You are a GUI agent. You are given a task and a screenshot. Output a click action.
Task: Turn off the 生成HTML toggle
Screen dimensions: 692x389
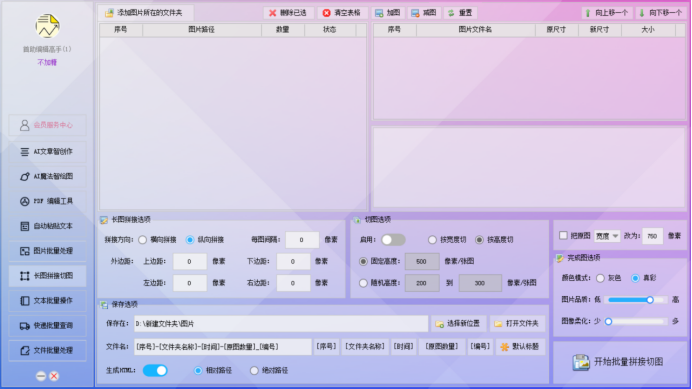[155, 370]
